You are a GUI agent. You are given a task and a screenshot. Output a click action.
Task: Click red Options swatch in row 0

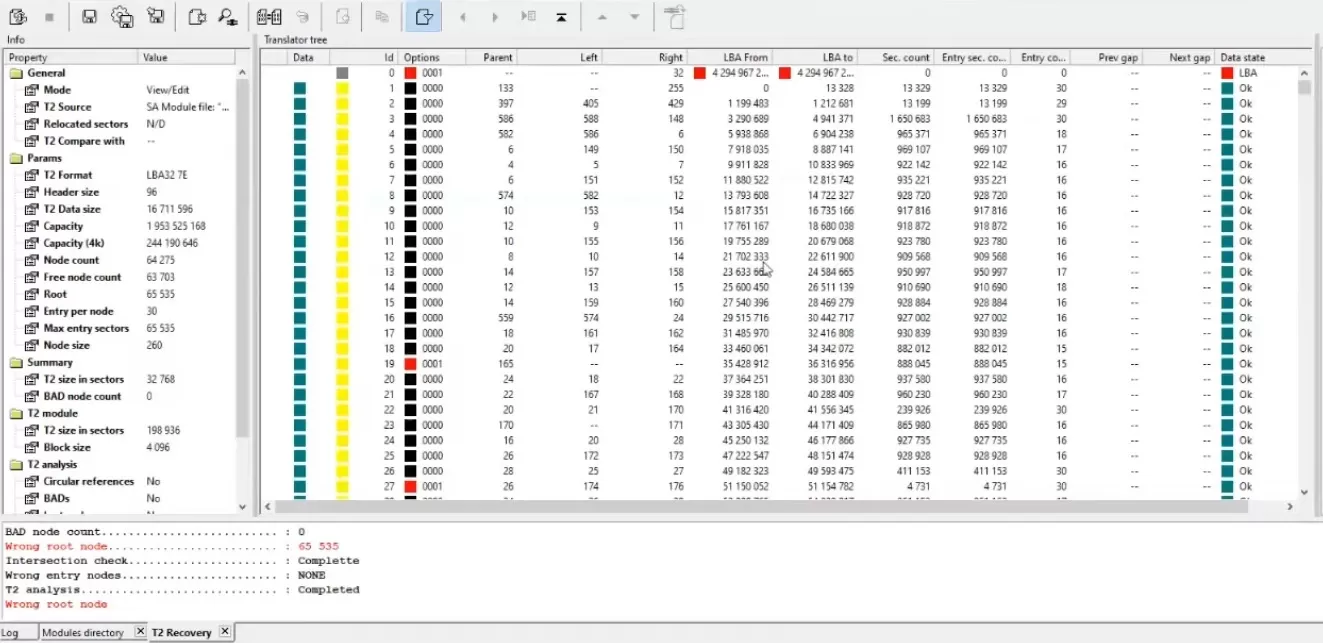410,73
